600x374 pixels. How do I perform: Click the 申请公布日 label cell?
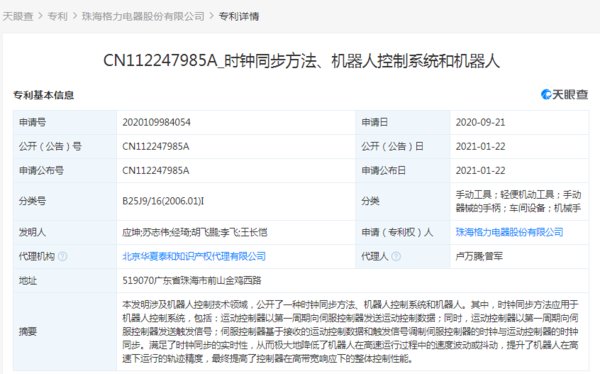point(403,171)
